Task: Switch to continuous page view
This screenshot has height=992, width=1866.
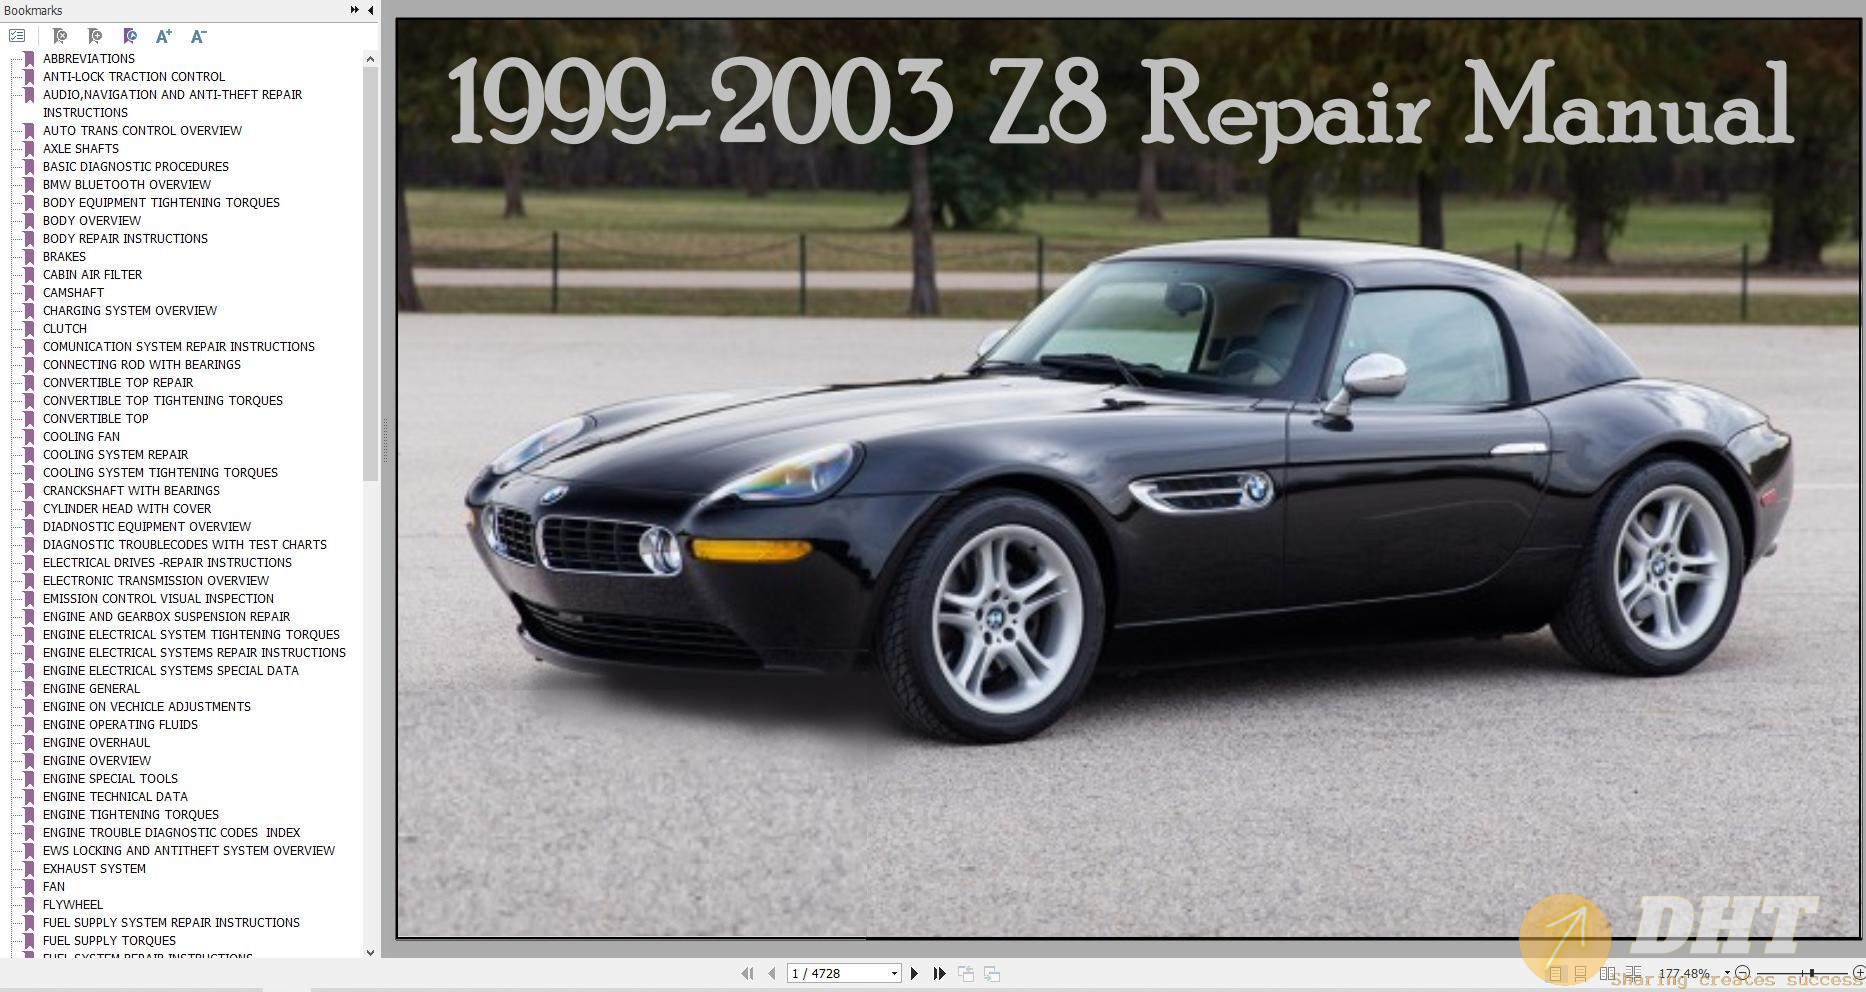Action: (1581, 973)
